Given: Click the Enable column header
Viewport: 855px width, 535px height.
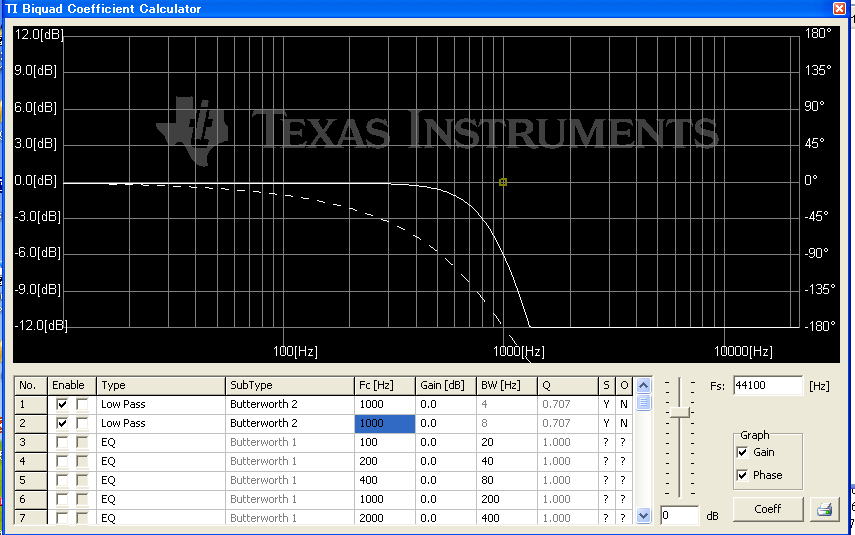Looking at the screenshot, I should coord(72,386).
